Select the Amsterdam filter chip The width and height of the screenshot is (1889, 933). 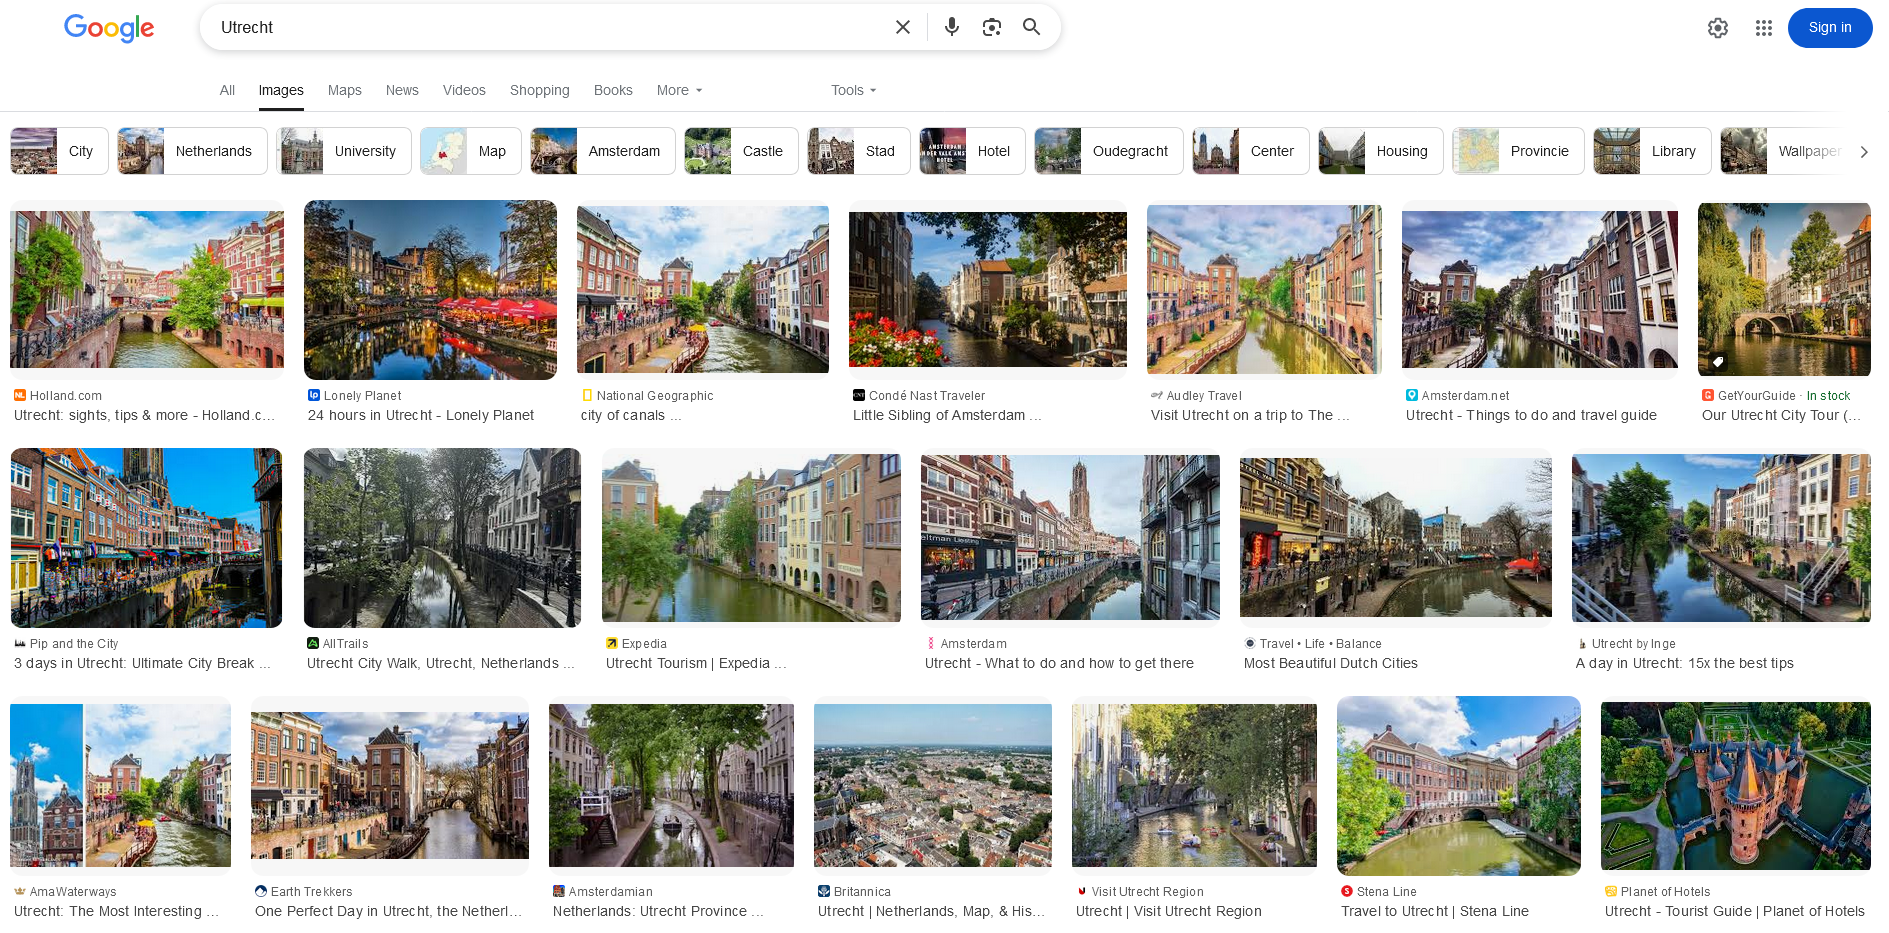click(x=603, y=151)
